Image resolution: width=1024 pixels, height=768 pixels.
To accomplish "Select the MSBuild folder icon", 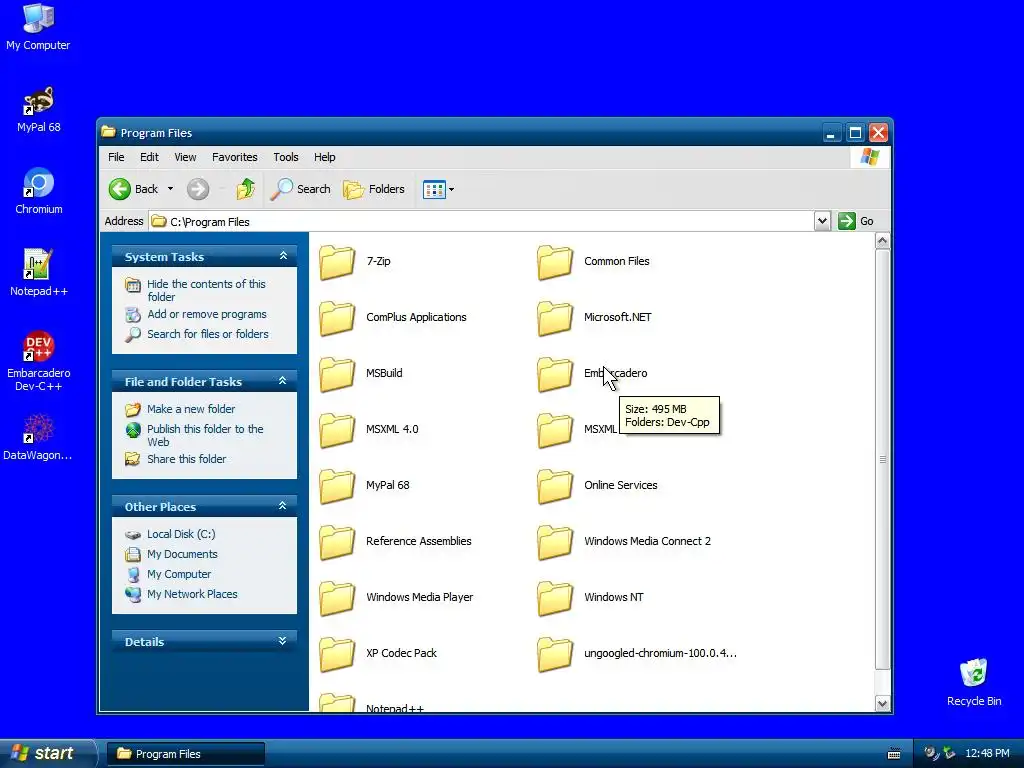I will (x=337, y=375).
